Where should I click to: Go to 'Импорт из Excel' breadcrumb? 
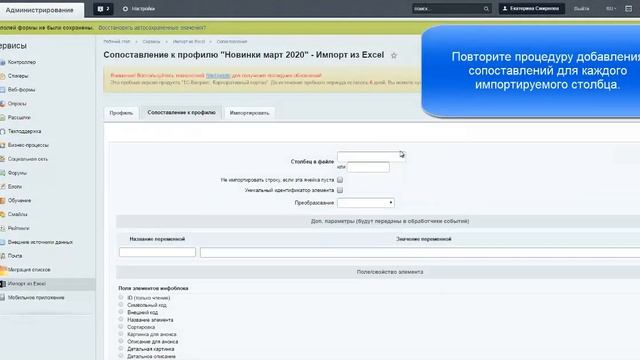(189, 42)
